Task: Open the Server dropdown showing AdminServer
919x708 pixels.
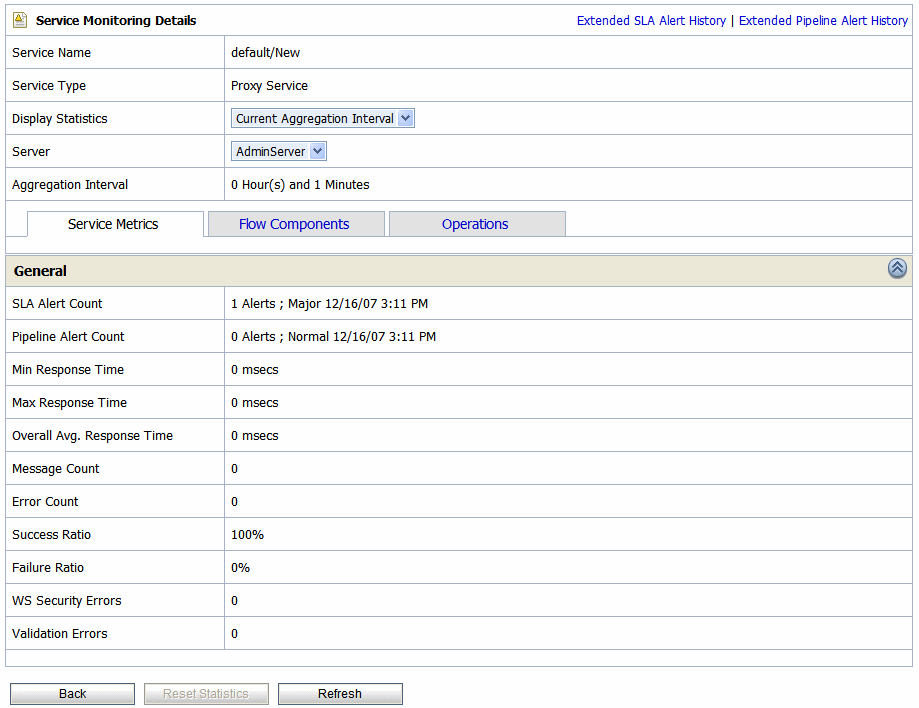Action: tap(278, 151)
